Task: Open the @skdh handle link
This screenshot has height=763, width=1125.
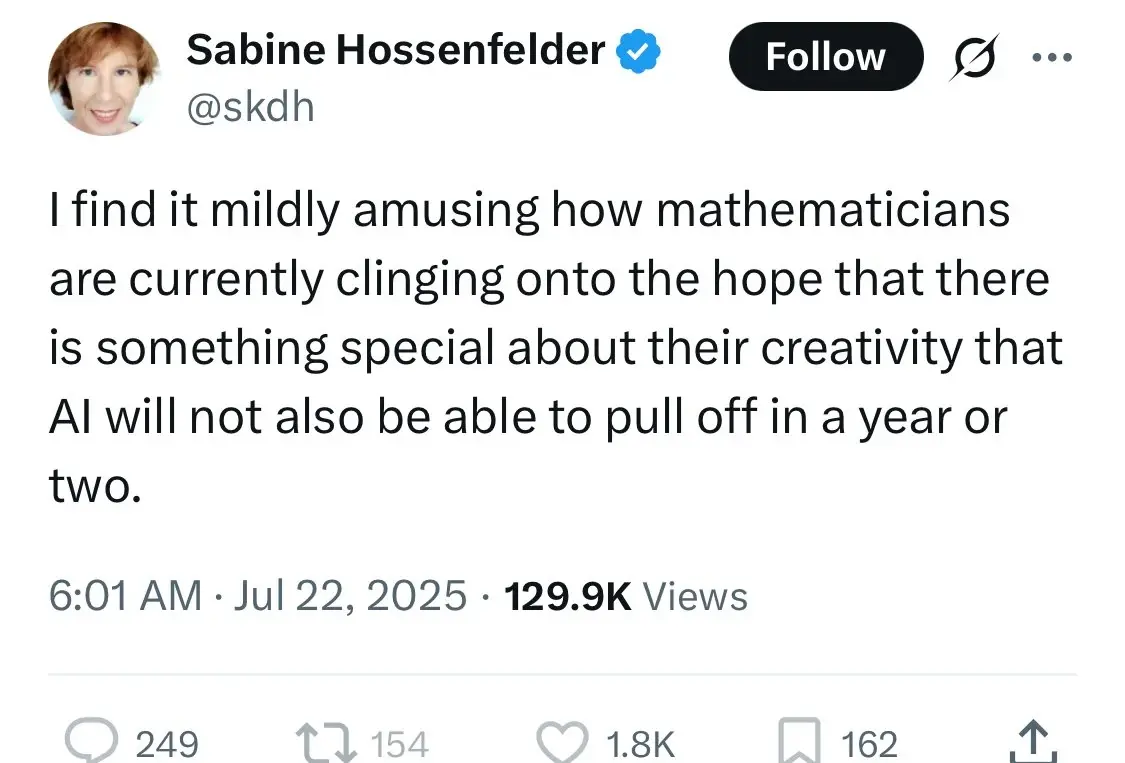Action: point(250,108)
